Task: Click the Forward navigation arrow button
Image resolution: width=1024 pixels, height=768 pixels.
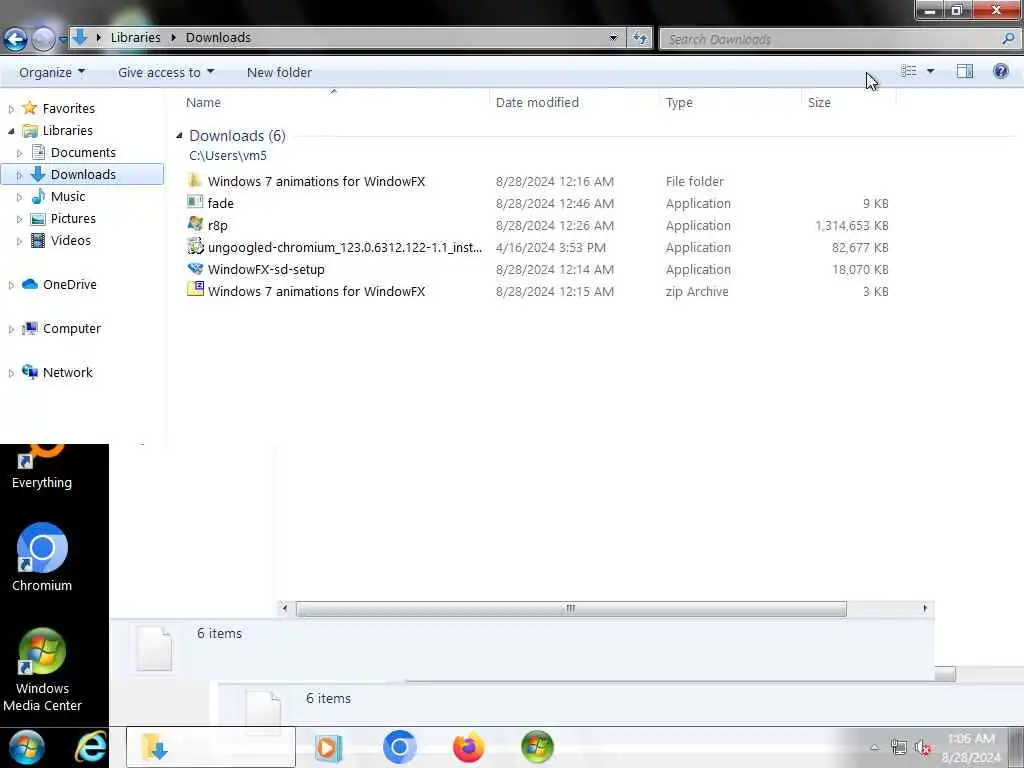Action: [x=43, y=39]
